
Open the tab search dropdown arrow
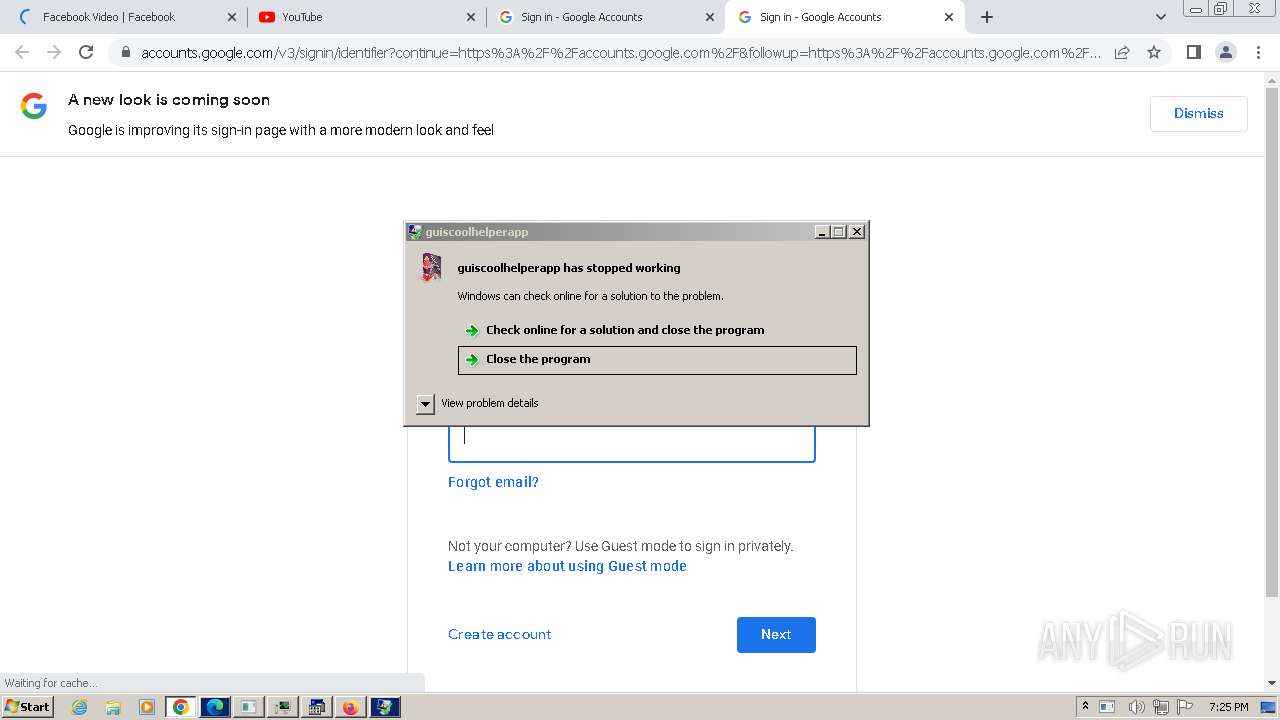pos(1160,17)
